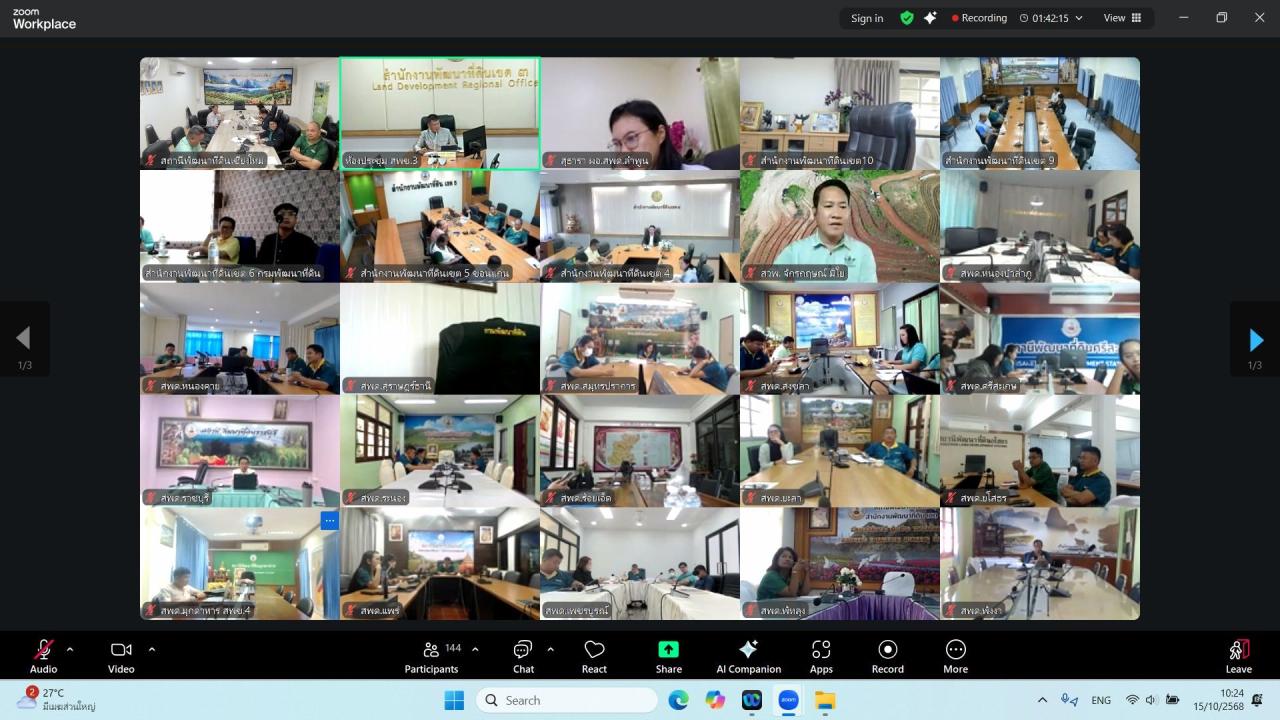The height and width of the screenshot is (720, 1280).
Task: Go to next page of video gallery
Action: point(1255,340)
